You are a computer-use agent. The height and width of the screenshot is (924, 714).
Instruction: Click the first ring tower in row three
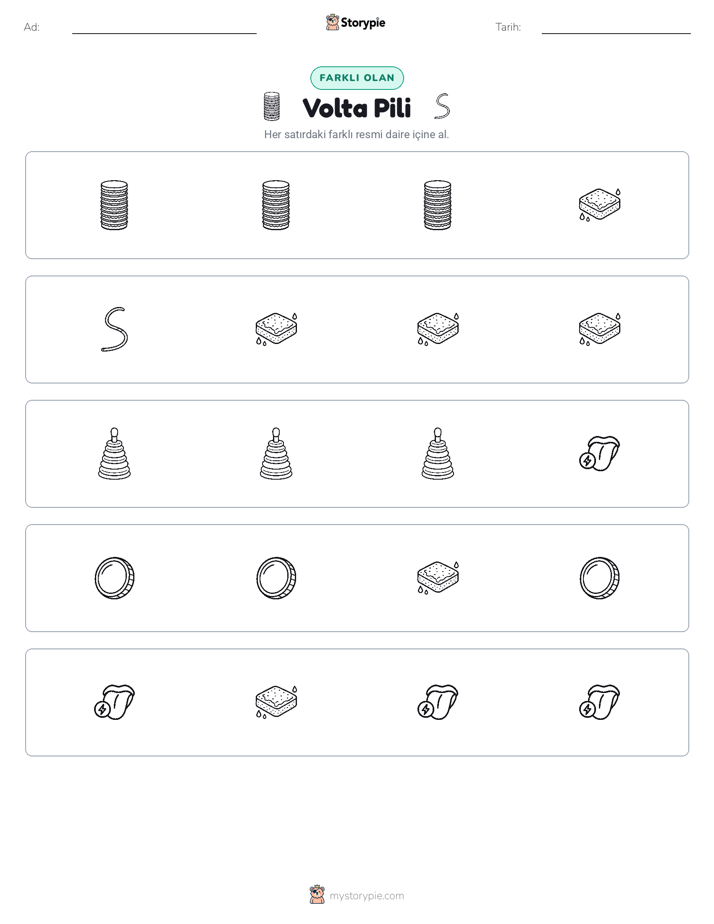coord(114,453)
